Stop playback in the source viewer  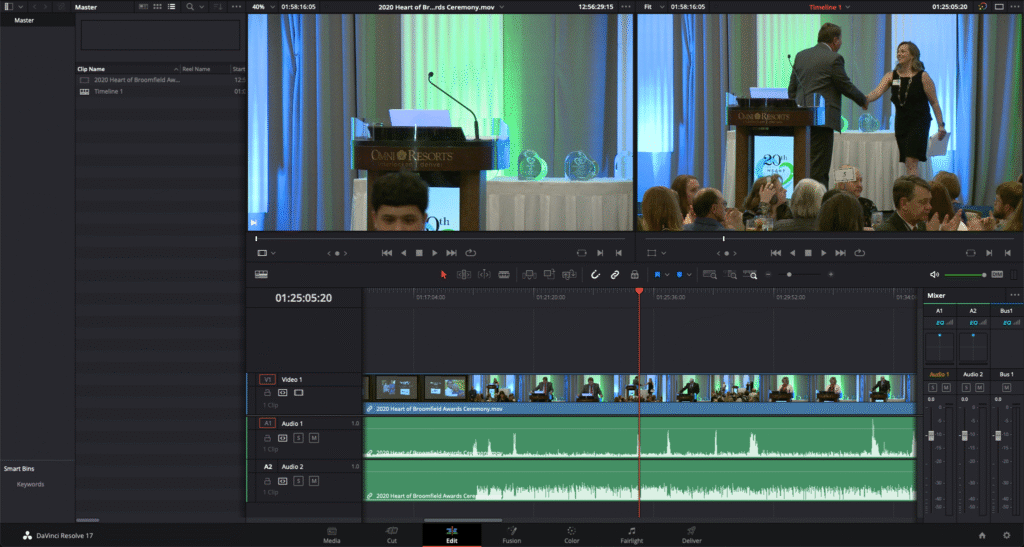tap(419, 253)
